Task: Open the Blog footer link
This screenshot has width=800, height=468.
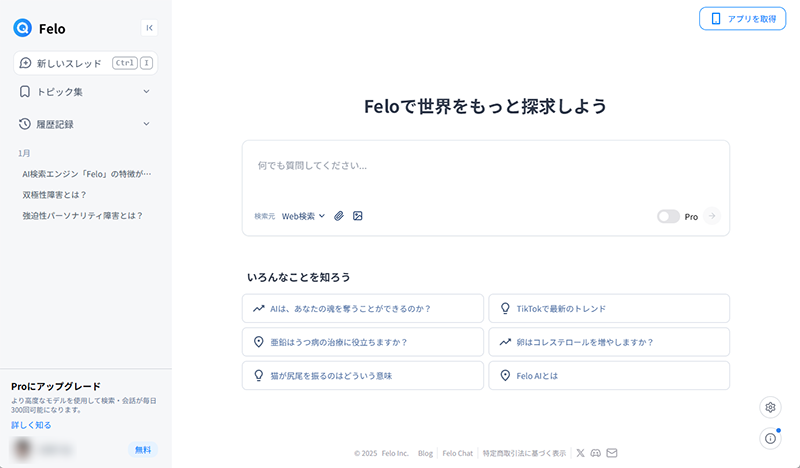Action: pos(426,453)
